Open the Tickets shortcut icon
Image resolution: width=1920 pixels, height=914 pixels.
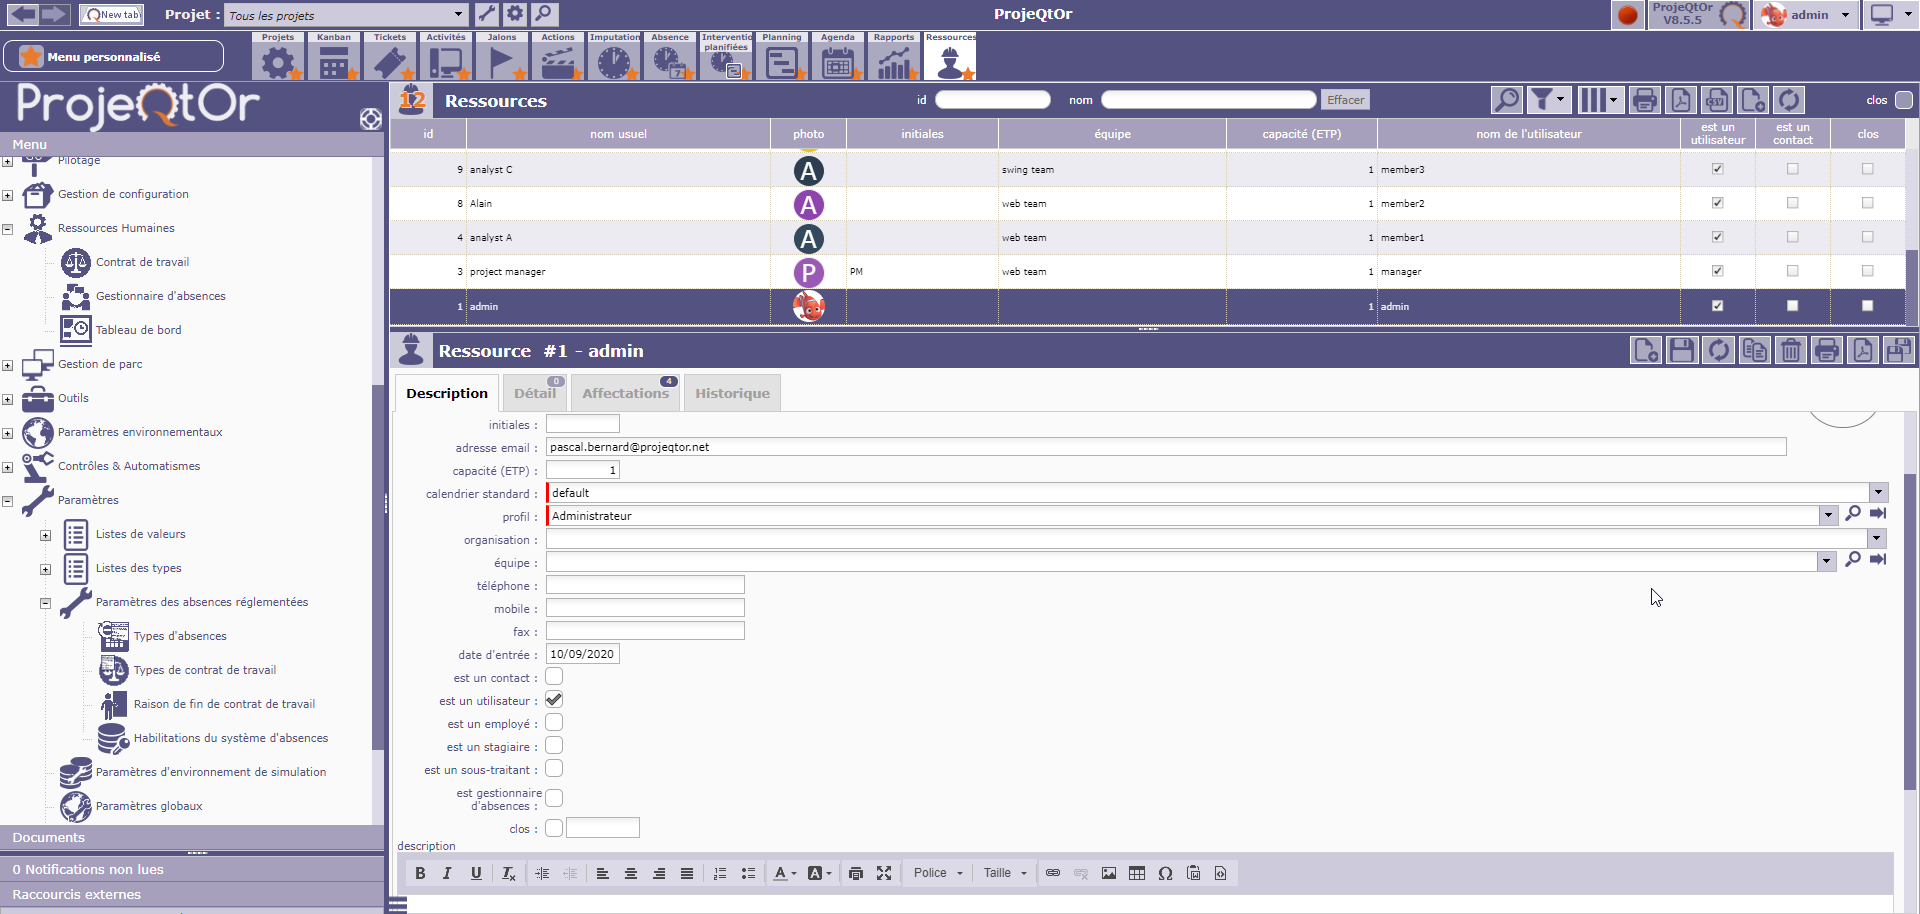[390, 62]
